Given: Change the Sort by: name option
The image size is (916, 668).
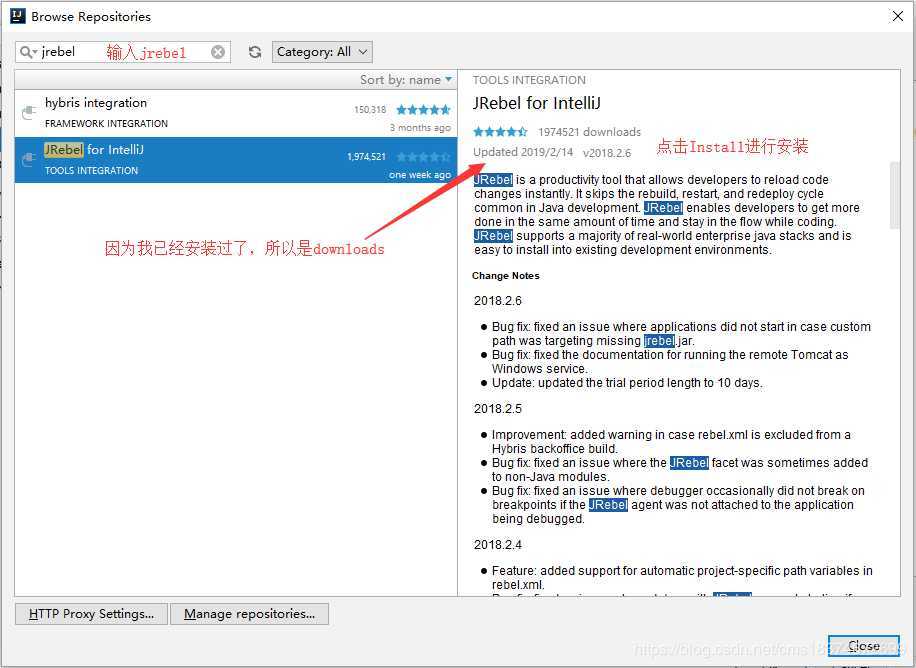Looking at the screenshot, I should click(x=406, y=80).
